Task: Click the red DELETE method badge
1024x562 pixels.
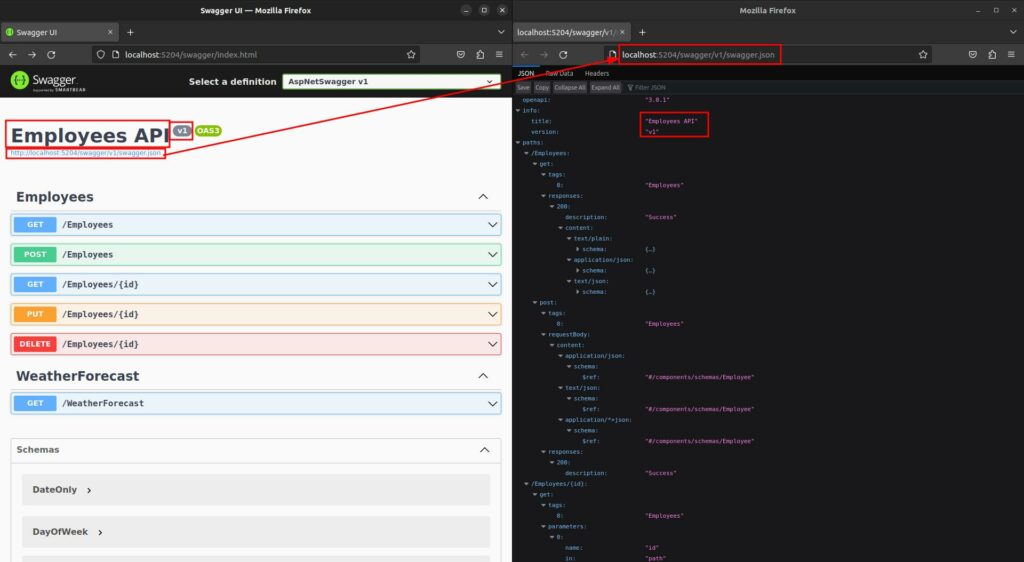Action: click(x=35, y=344)
